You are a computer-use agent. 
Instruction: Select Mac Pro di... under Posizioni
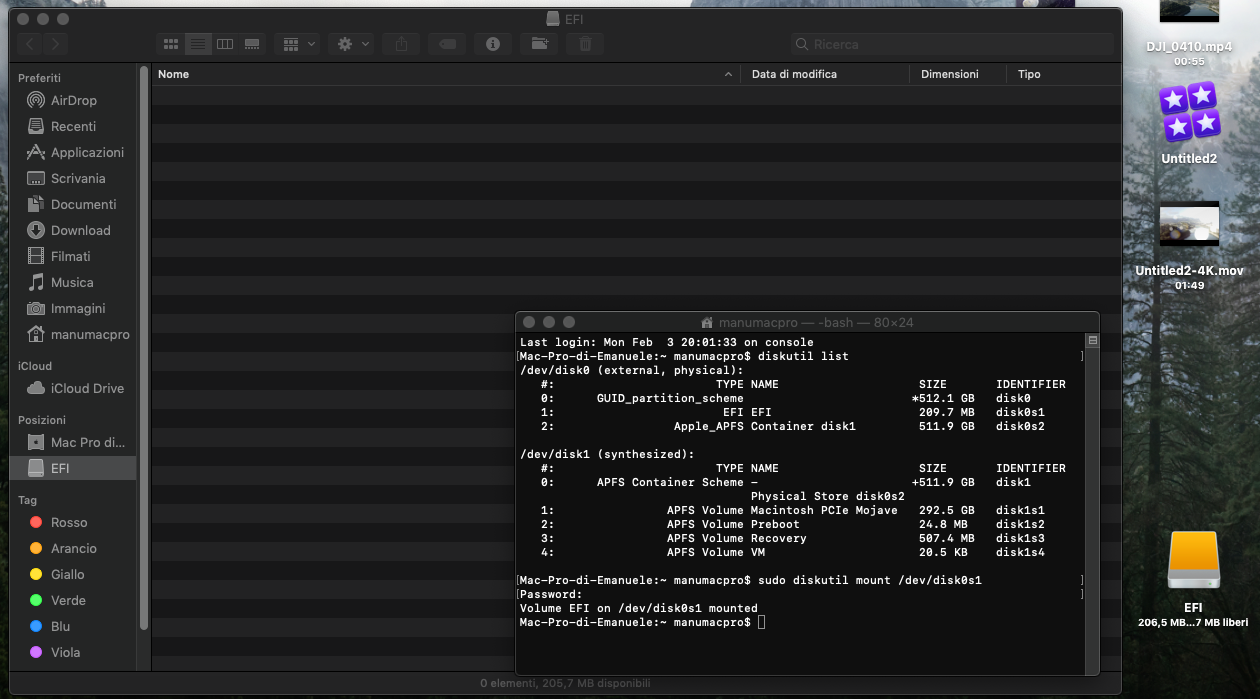click(x=73, y=442)
